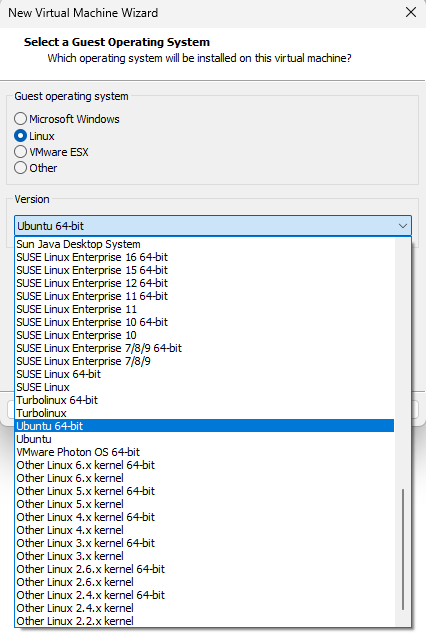Collapse the Version dropdown arrow

tap(403, 226)
